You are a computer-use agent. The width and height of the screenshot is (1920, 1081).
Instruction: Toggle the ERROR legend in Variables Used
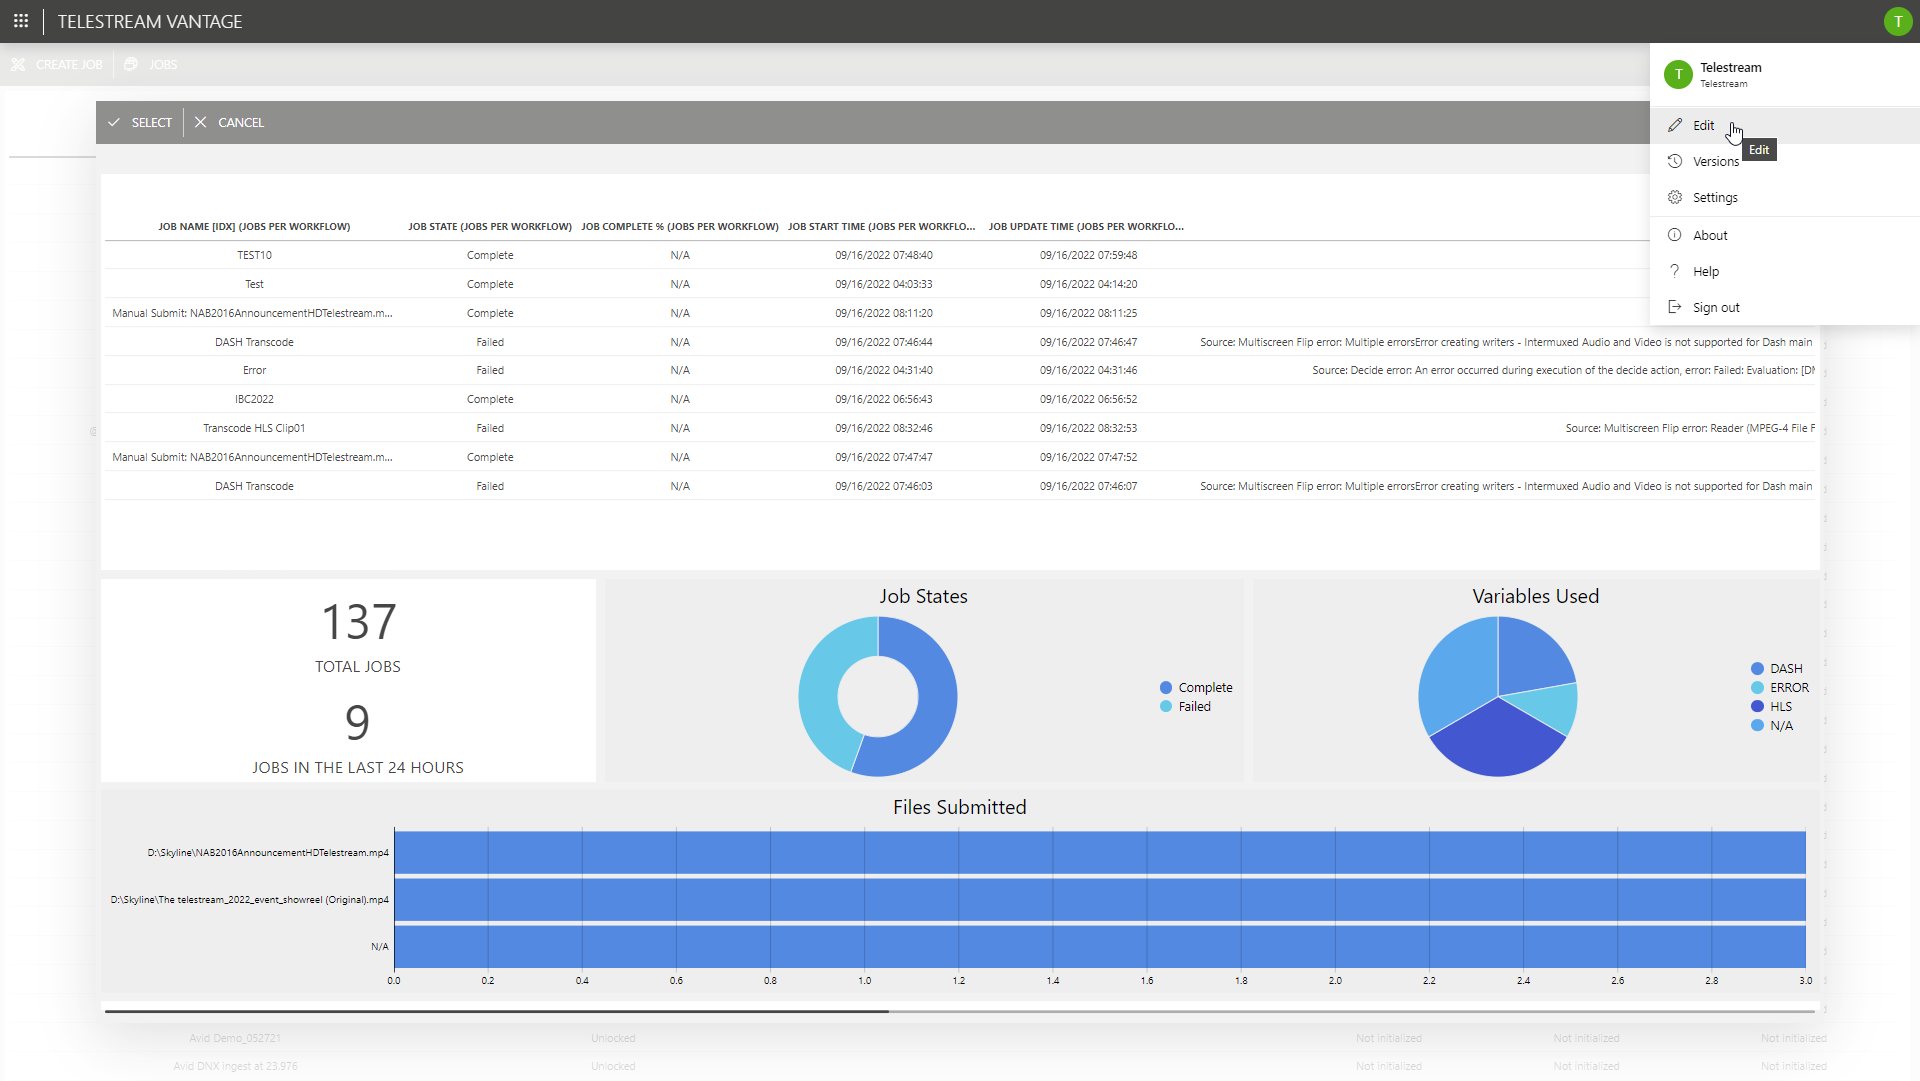coord(1780,688)
